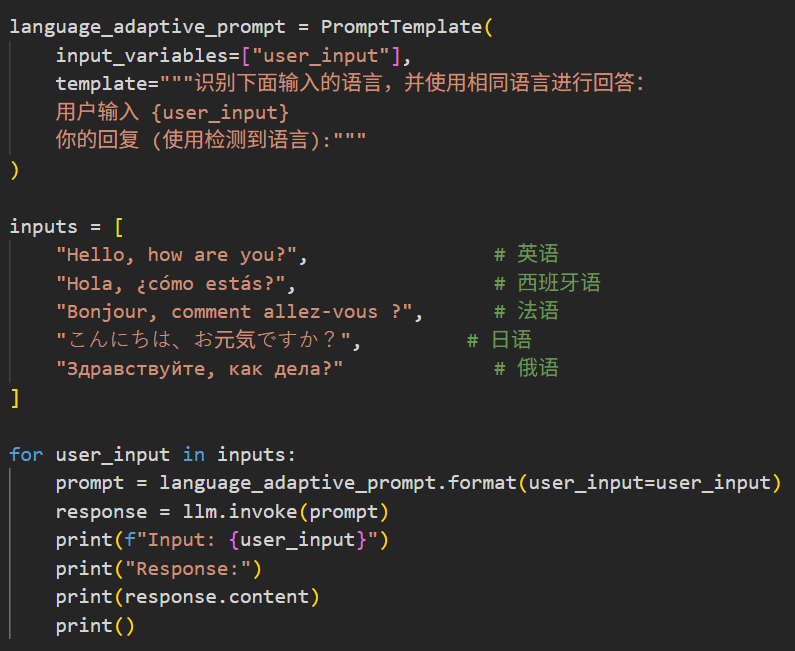Click the final empty print() statement
Image resolution: width=795 pixels, height=651 pixels.
pos(94,626)
